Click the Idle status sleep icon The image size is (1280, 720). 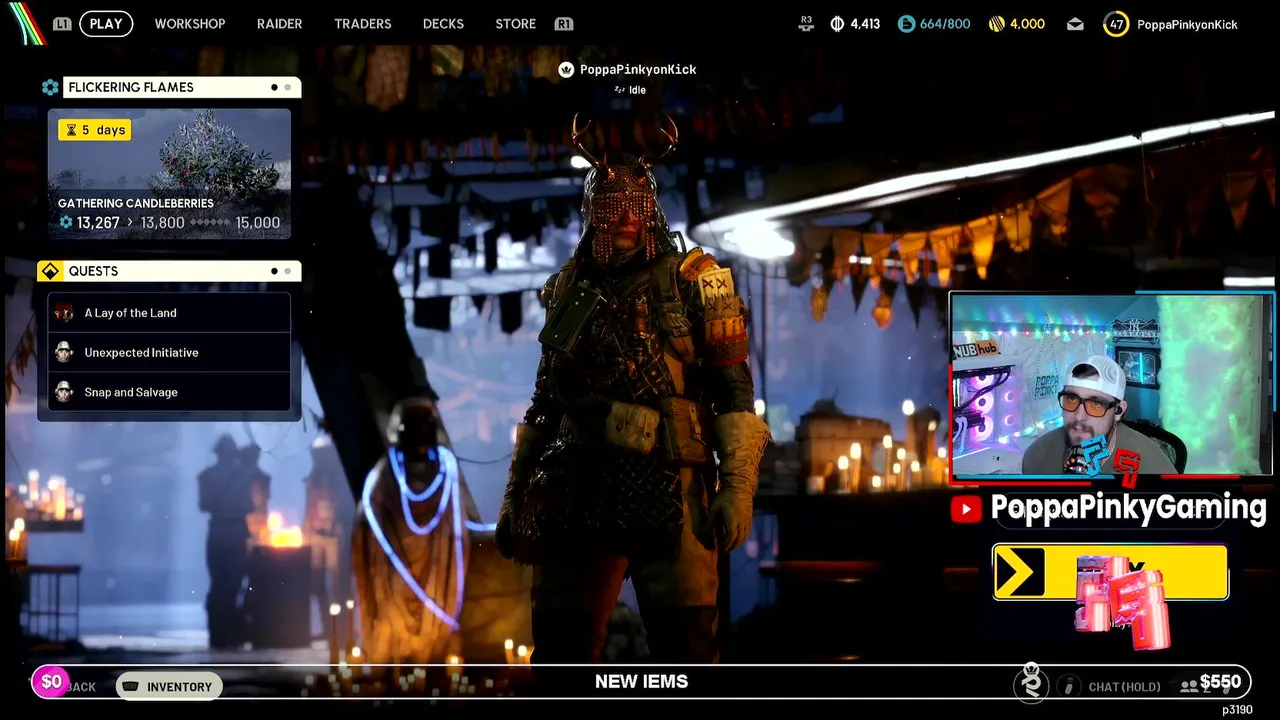pos(620,90)
